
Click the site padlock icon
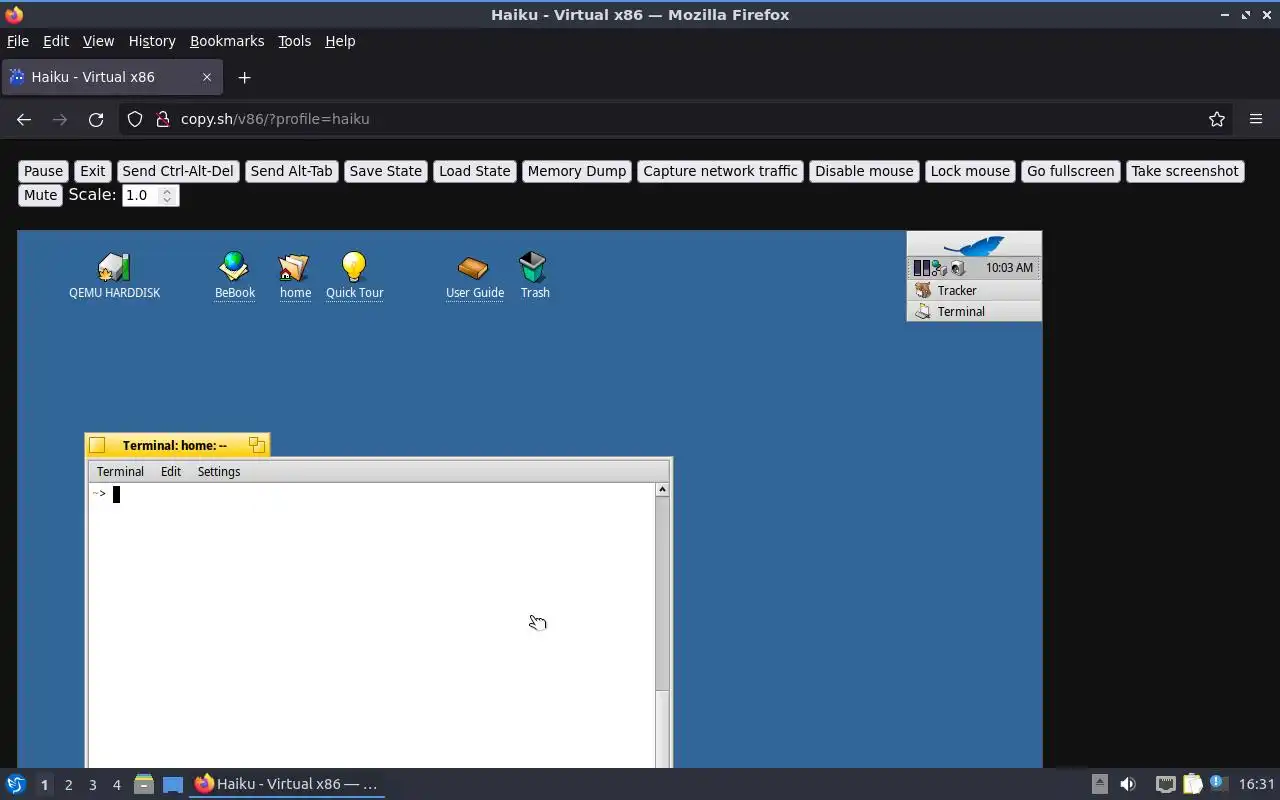[x=162, y=119]
